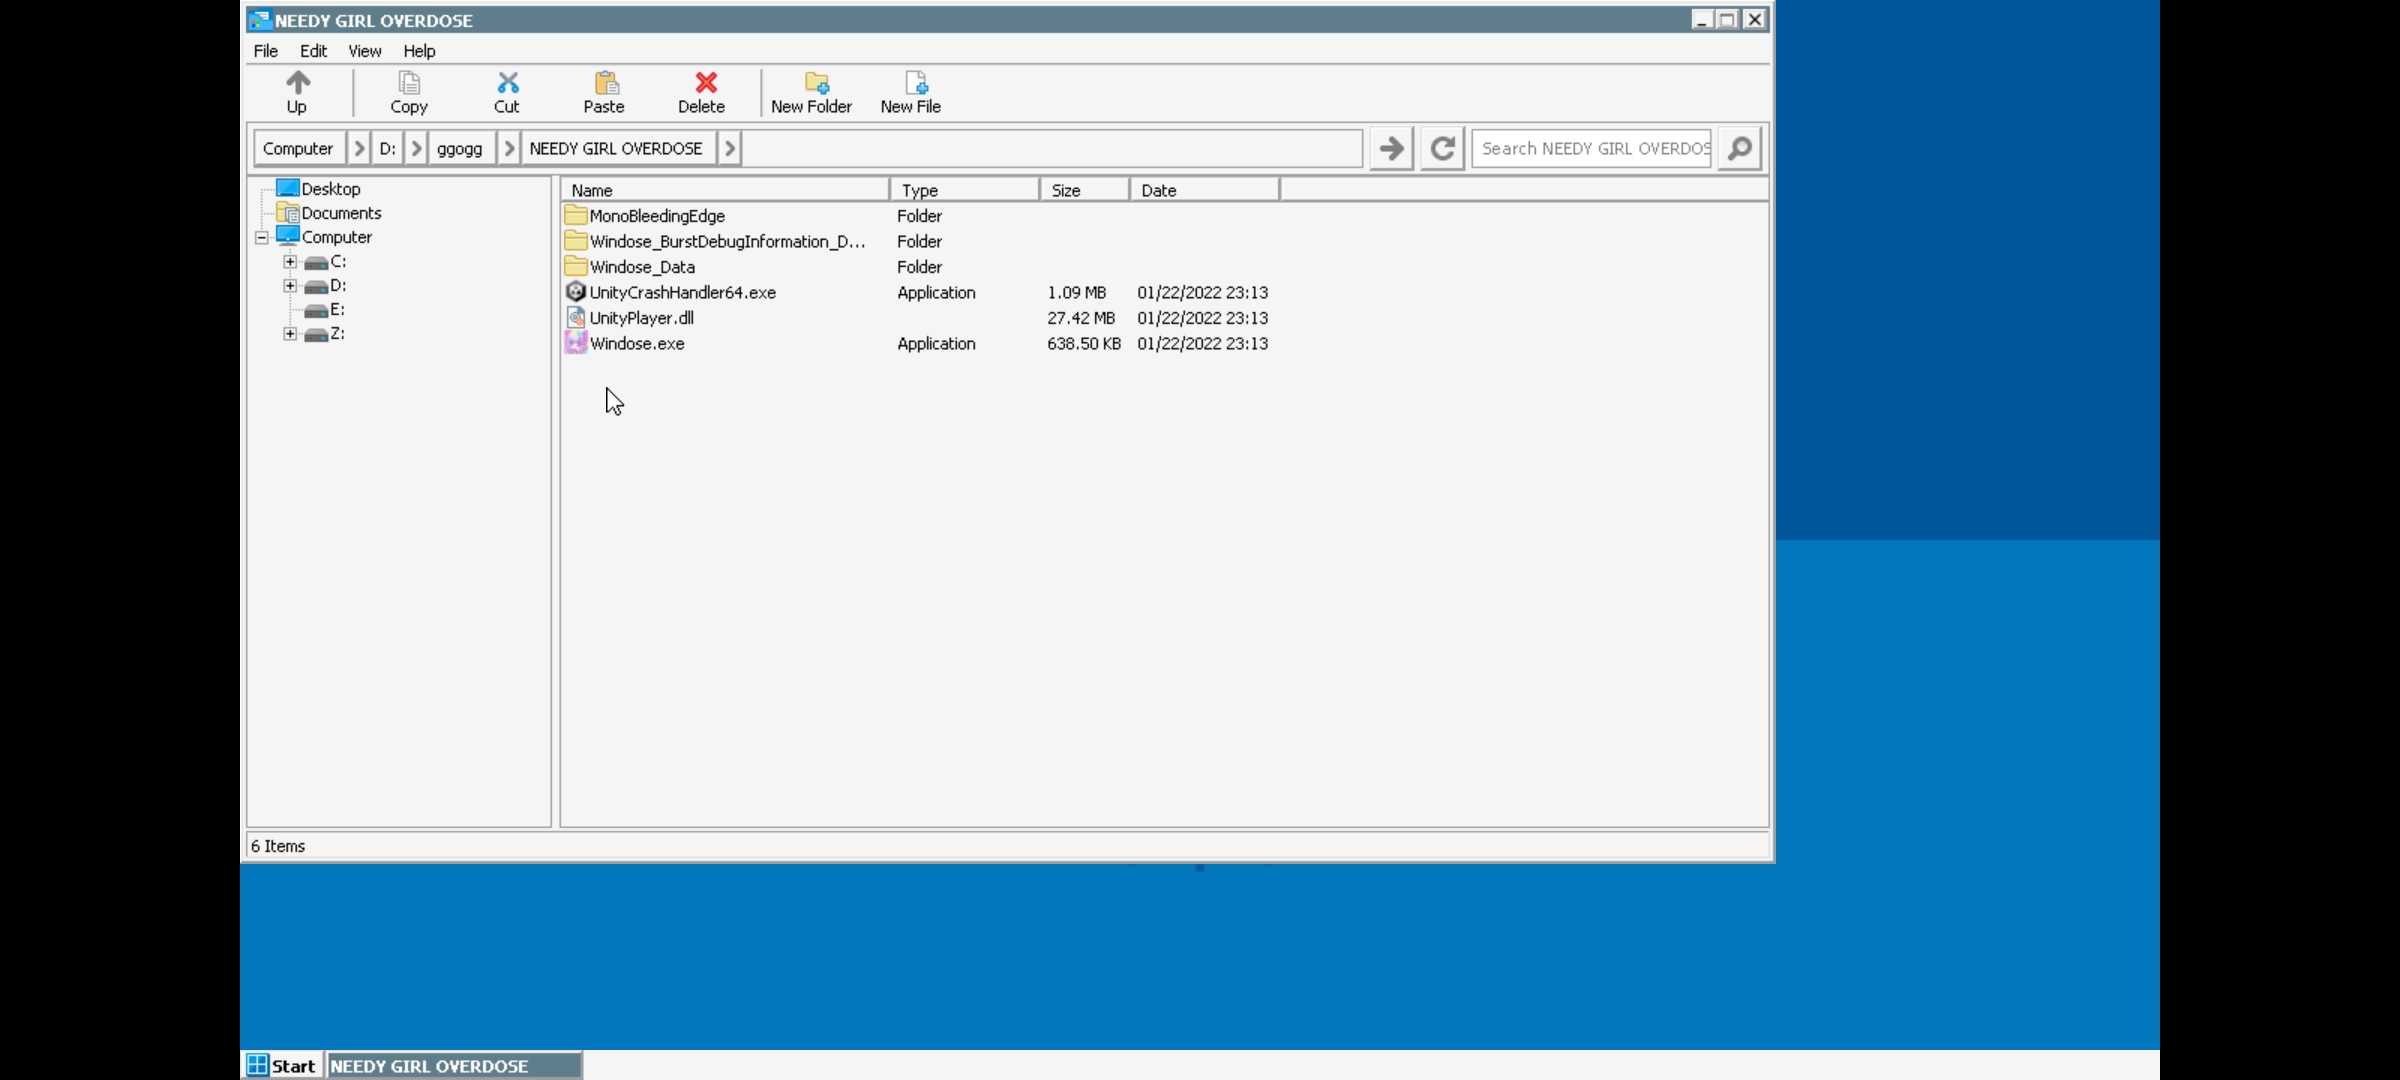This screenshot has width=2400, height=1080.
Task: Cut the selected item
Action: point(507,92)
